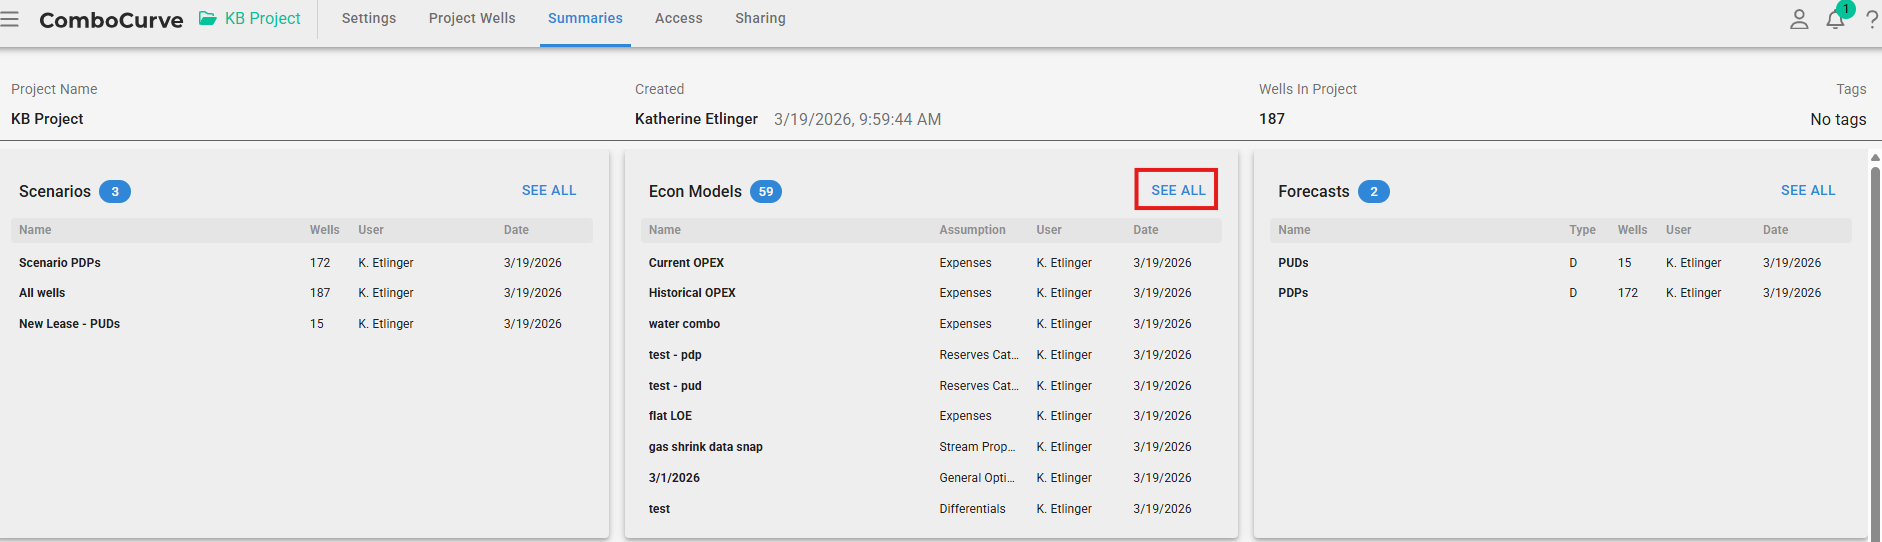The height and width of the screenshot is (542, 1882).
Task: Click the green KB Project folder icon
Action: point(208,18)
